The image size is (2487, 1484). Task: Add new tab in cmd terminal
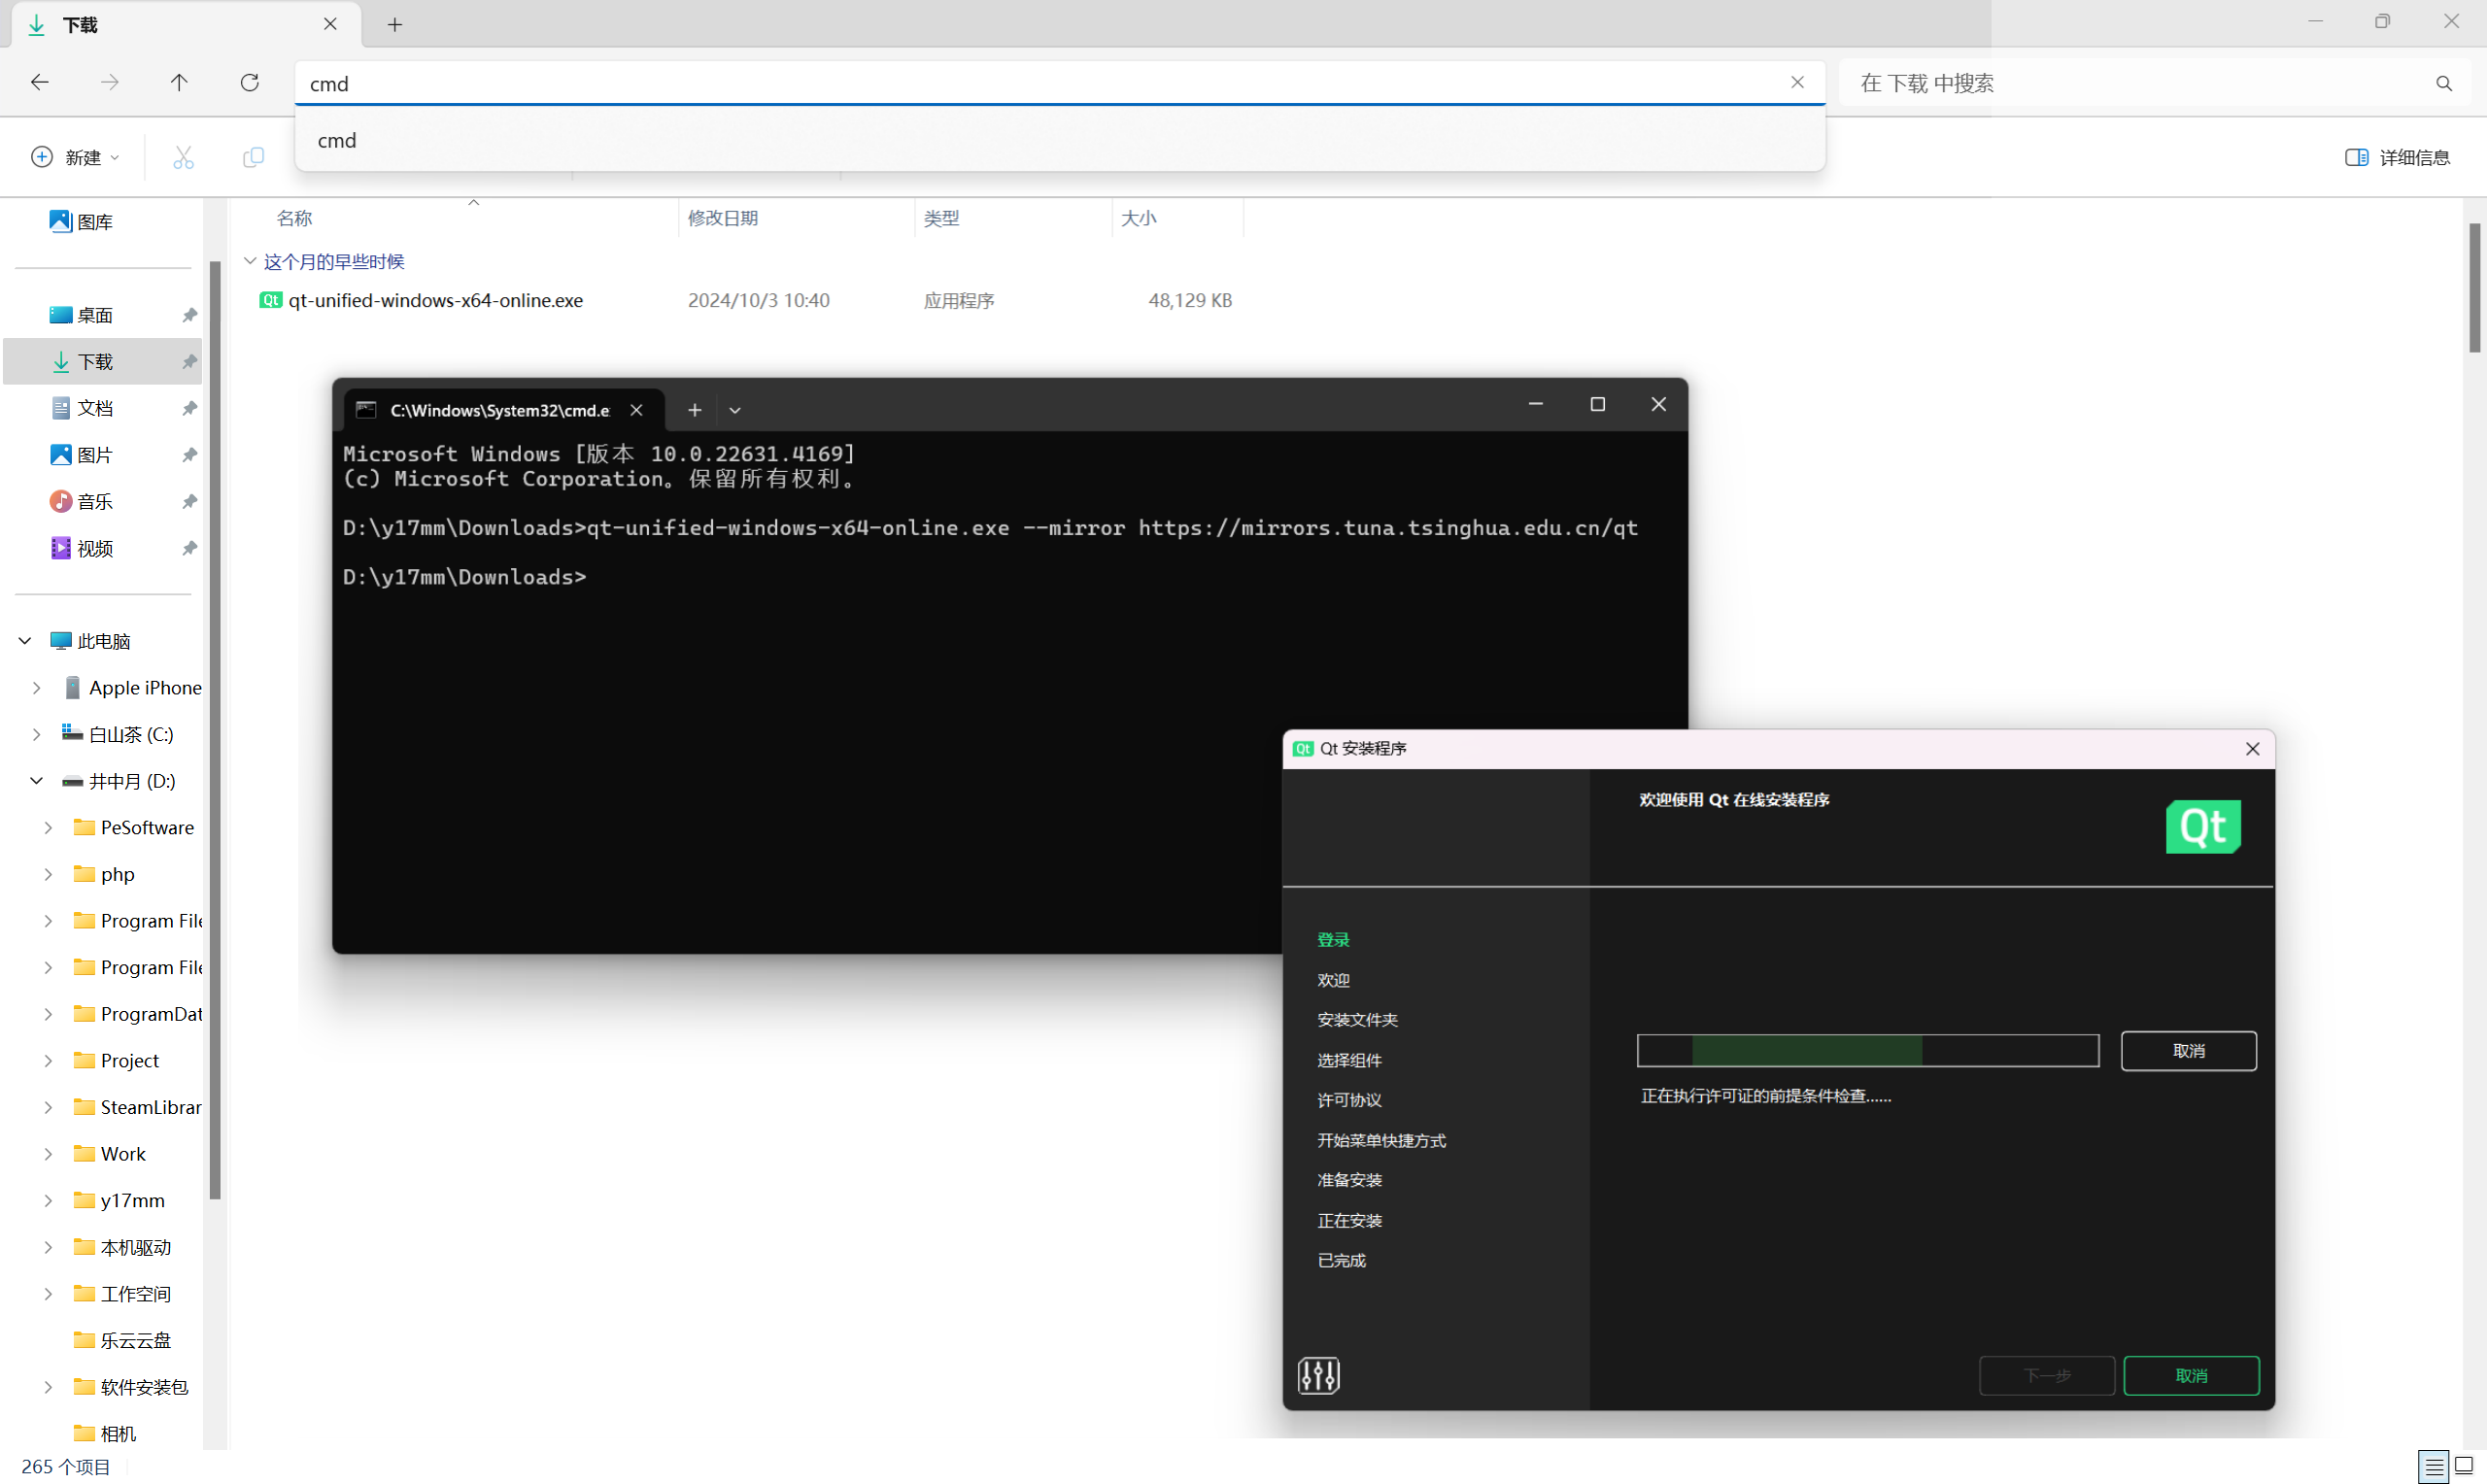[x=694, y=410]
